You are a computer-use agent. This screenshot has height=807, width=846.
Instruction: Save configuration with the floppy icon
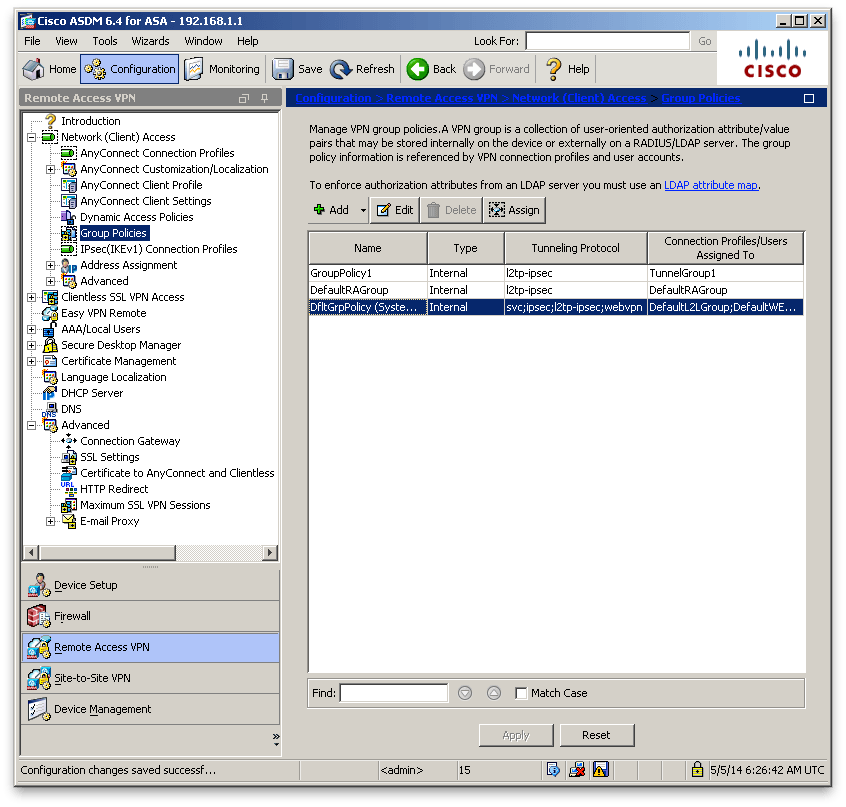point(282,69)
